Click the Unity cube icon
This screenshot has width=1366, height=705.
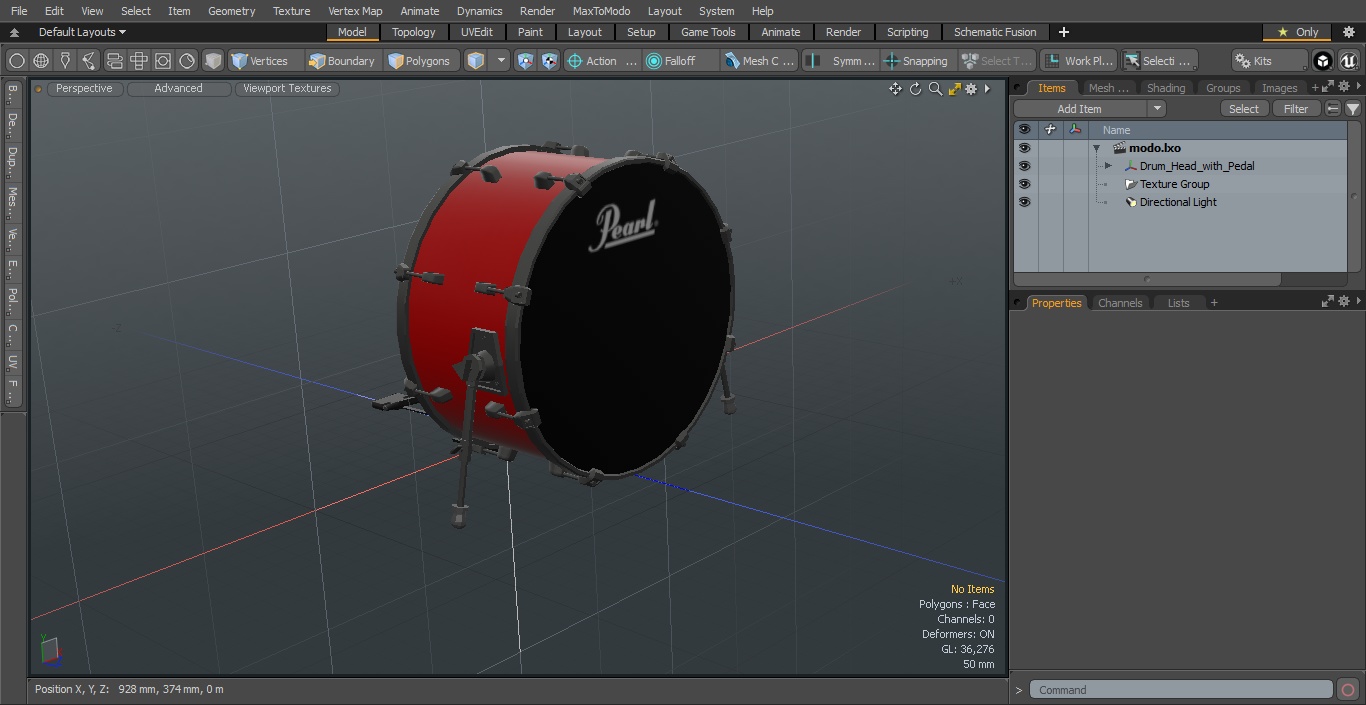coord(1323,61)
